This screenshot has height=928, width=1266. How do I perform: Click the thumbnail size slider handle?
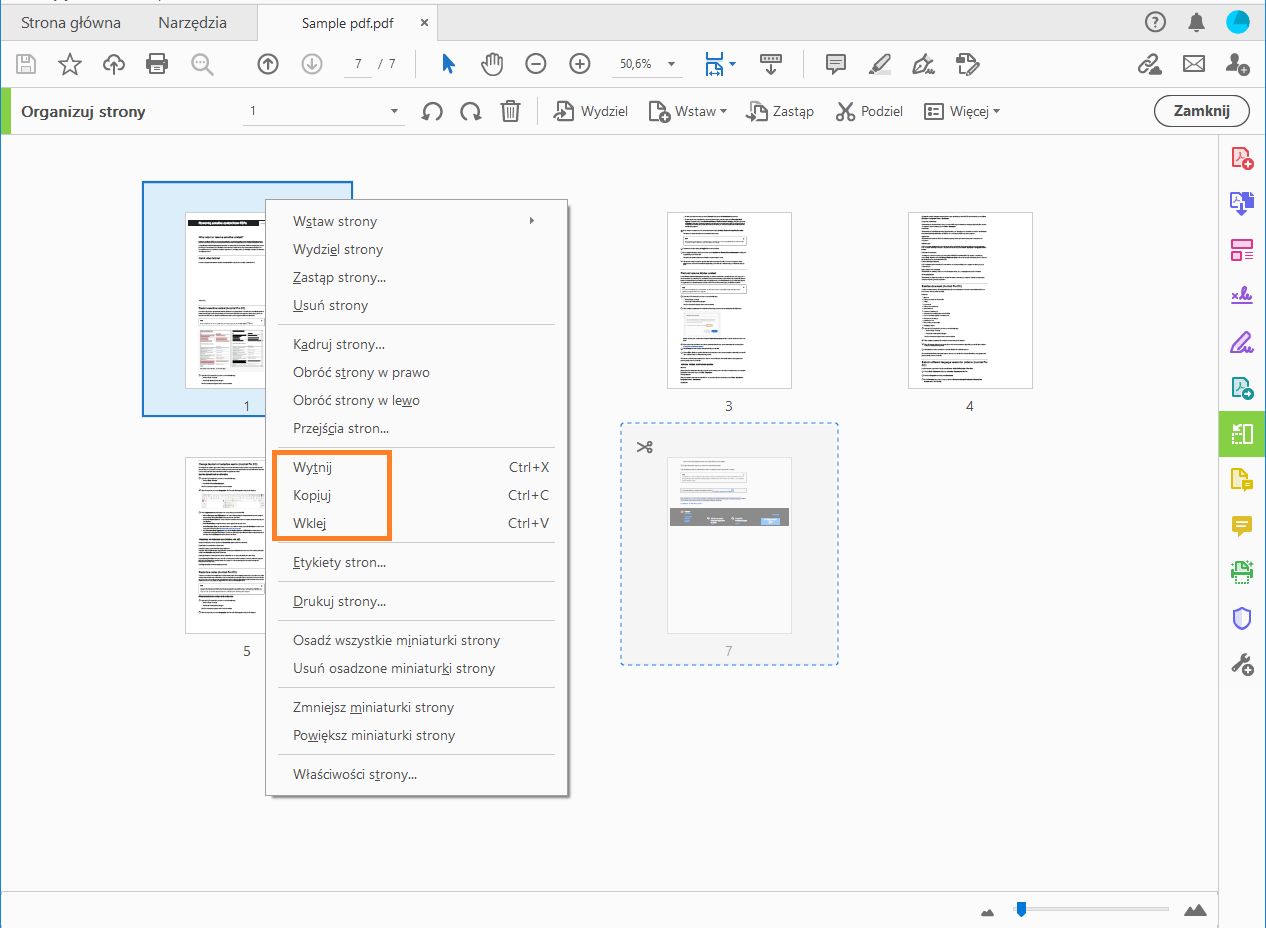[1021, 909]
